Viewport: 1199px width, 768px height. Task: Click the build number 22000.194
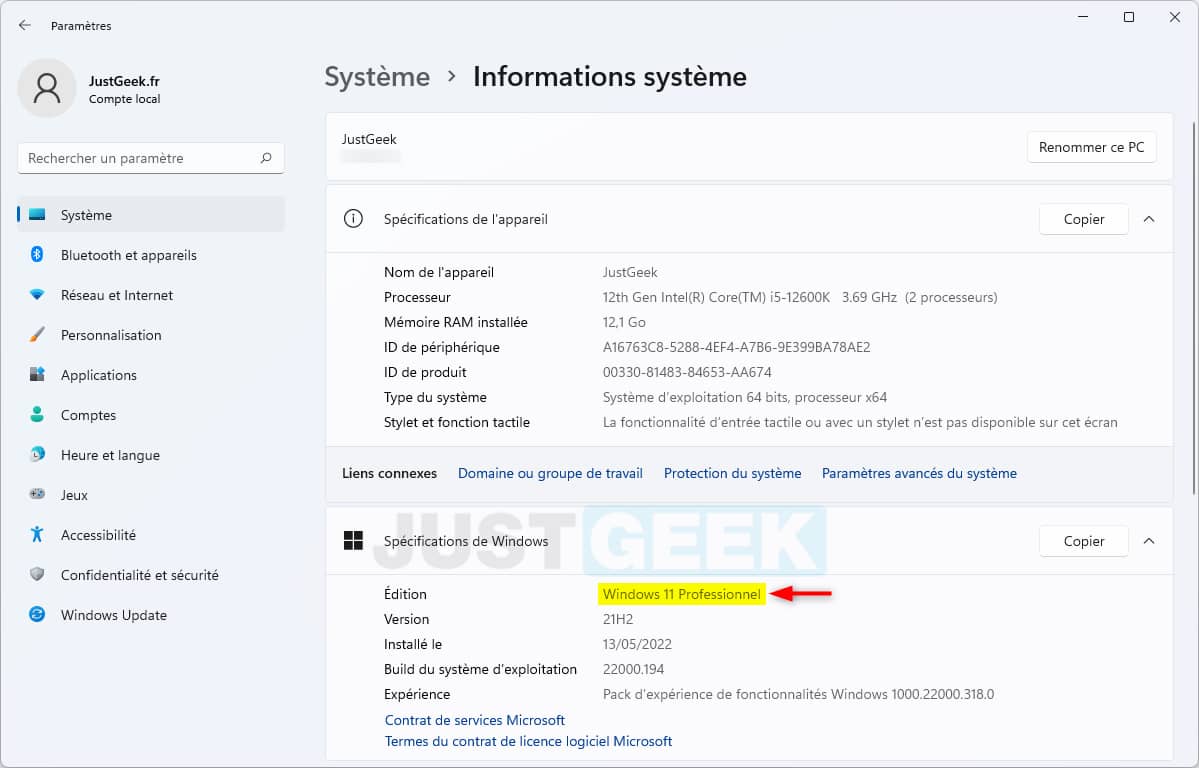point(633,669)
